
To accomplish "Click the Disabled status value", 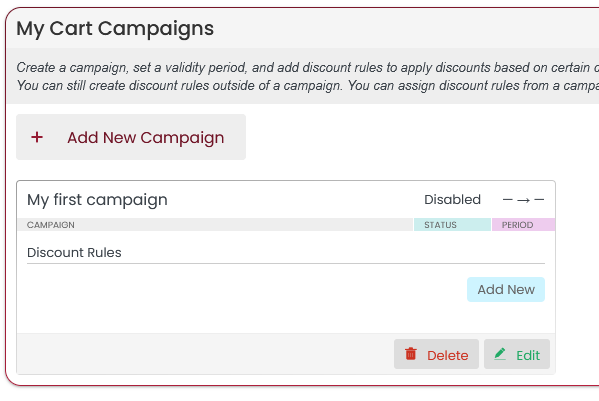I will point(452,199).
